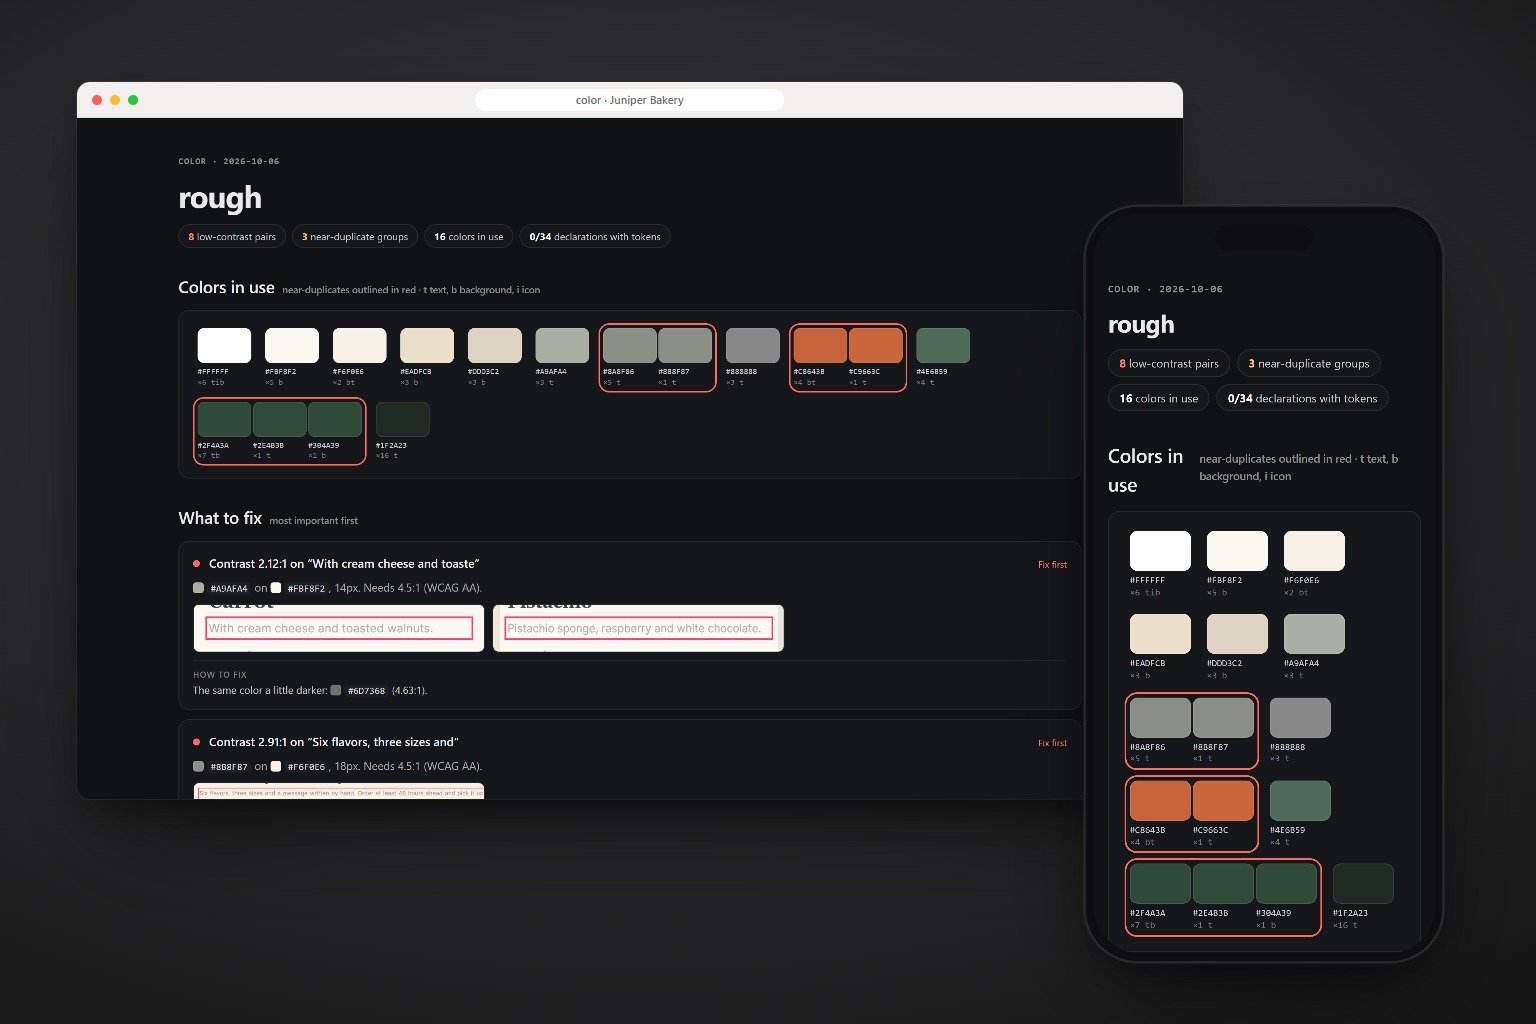Tap the 'rough' title on the phone screen

click(x=1141, y=325)
